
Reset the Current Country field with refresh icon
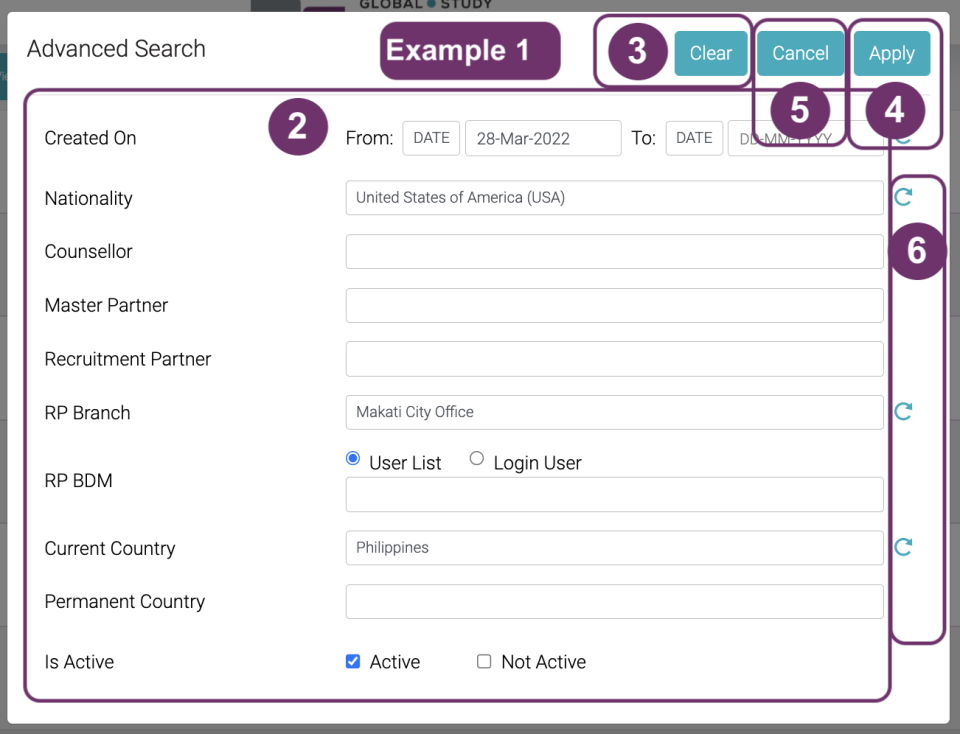(x=903, y=547)
